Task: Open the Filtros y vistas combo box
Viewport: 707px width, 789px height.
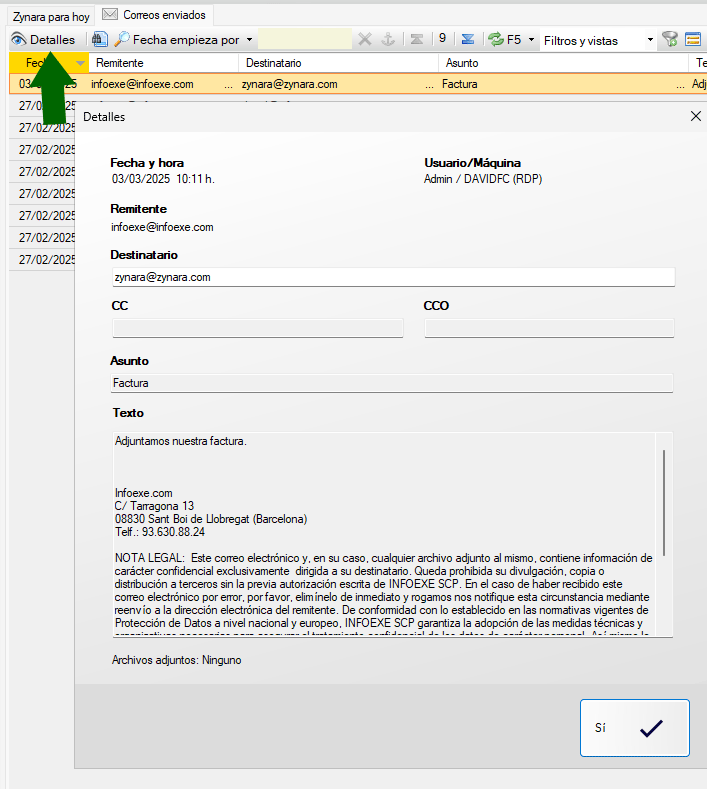Action: (x=597, y=40)
